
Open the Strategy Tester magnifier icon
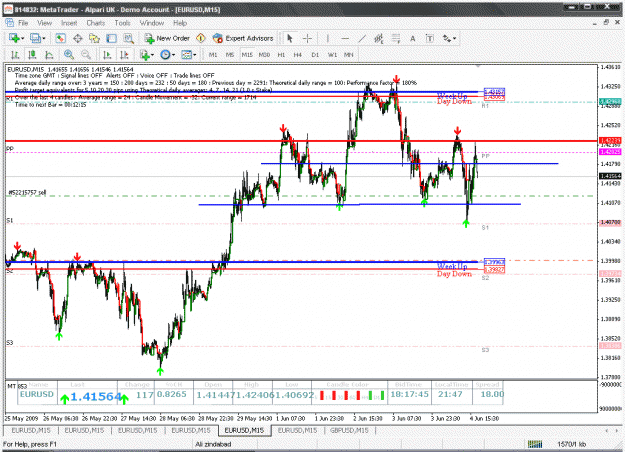tap(128, 38)
